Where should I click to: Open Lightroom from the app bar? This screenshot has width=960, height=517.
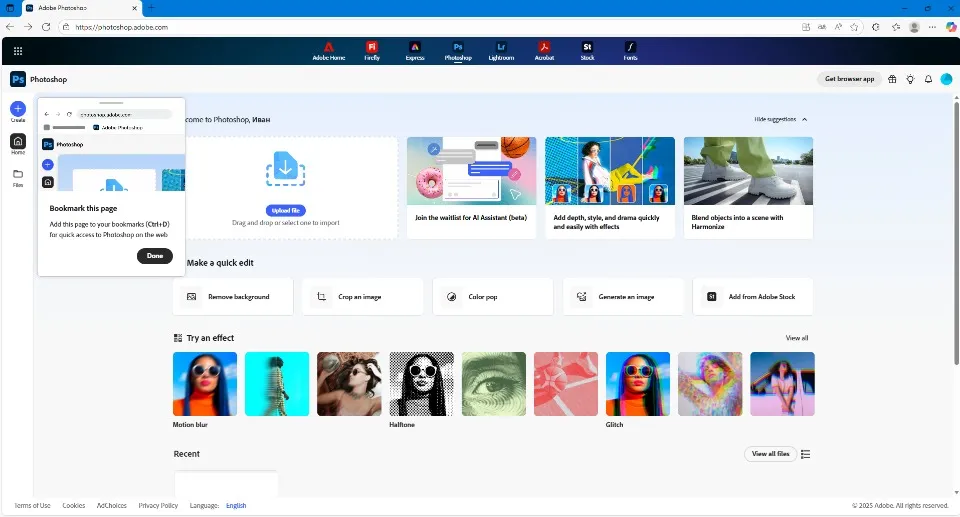click(x=501, y=51)
